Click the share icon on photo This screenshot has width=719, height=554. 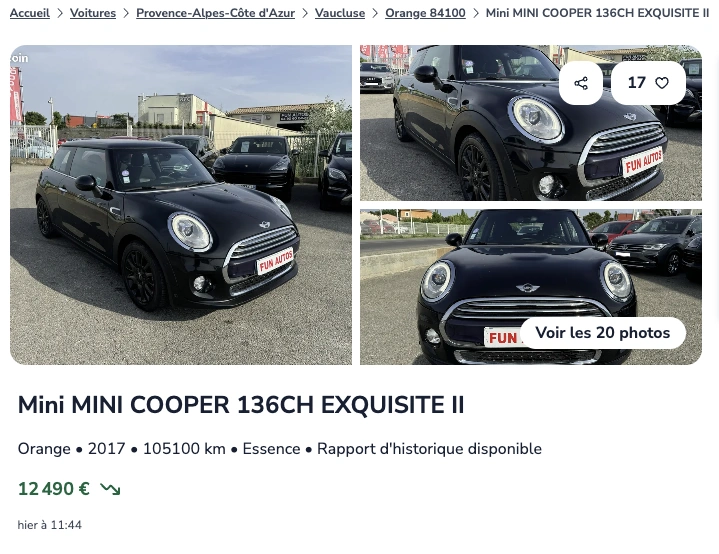coord(581,83)
